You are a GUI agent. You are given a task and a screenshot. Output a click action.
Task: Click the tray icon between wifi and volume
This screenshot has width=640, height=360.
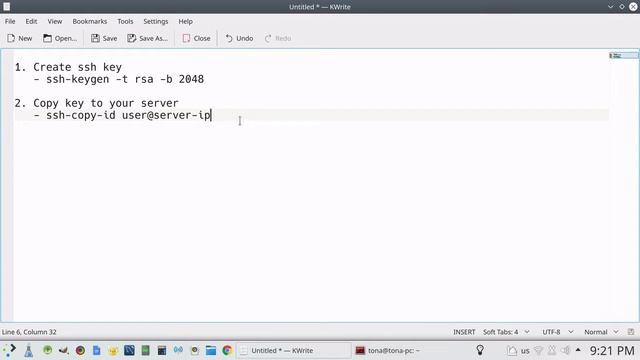[552, 350]
